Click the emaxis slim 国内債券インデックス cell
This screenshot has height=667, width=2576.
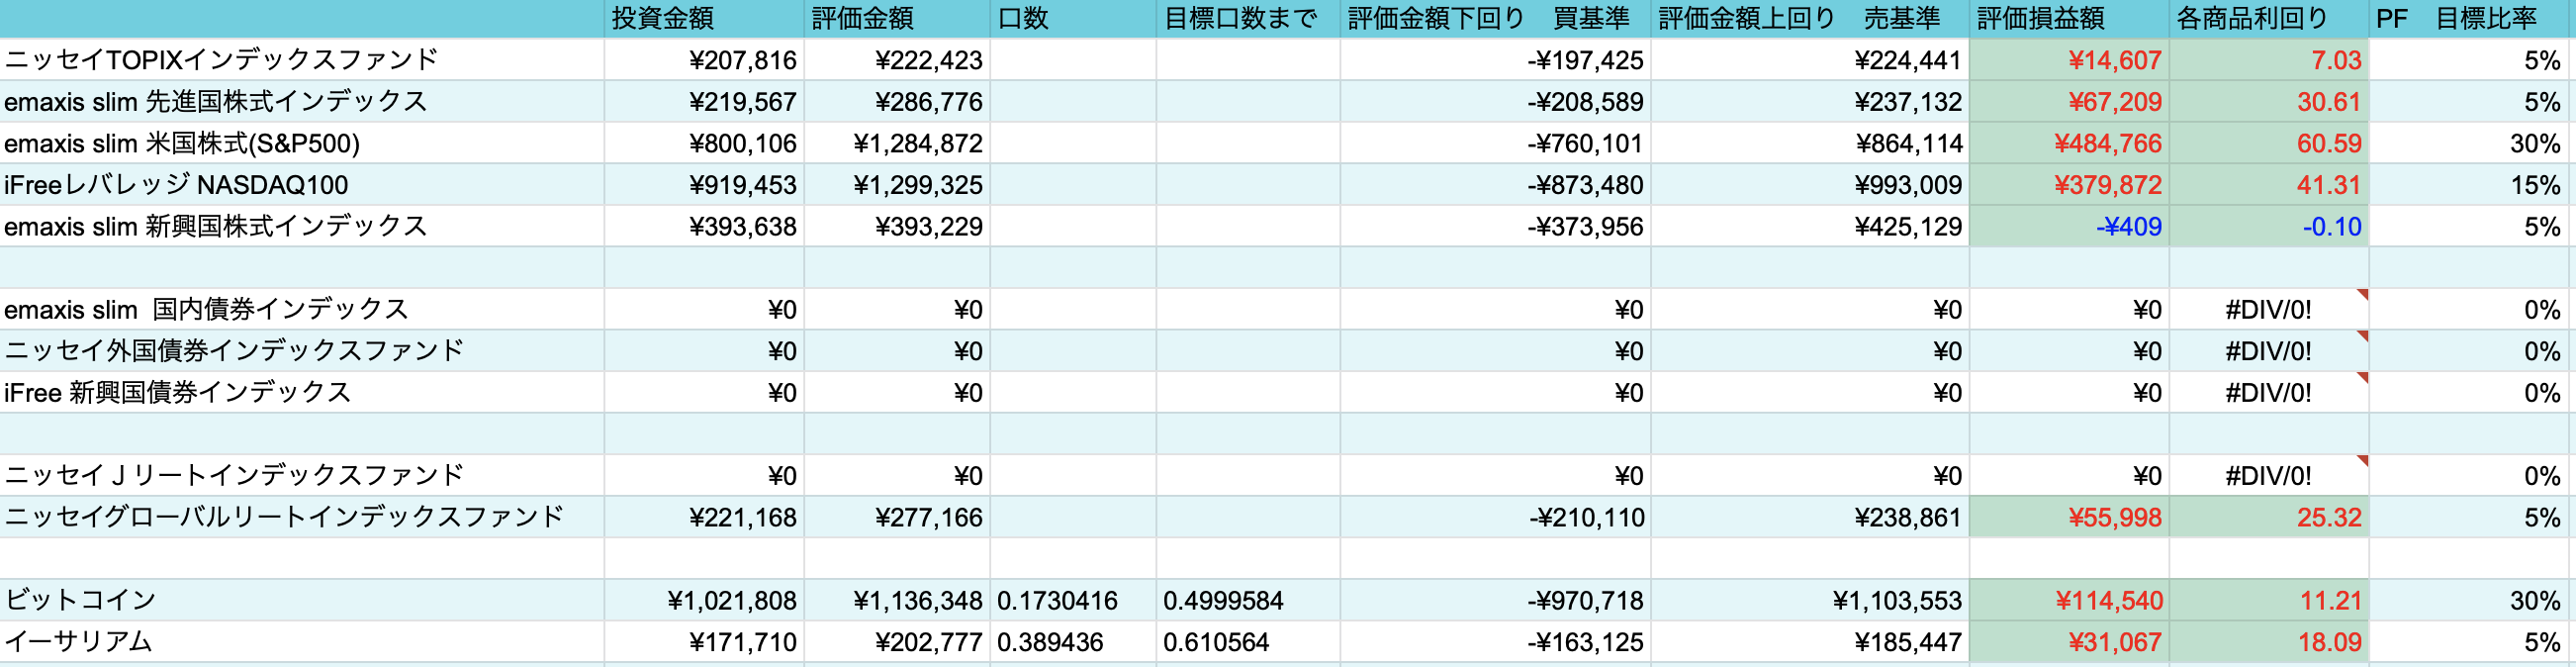point(302,309)
